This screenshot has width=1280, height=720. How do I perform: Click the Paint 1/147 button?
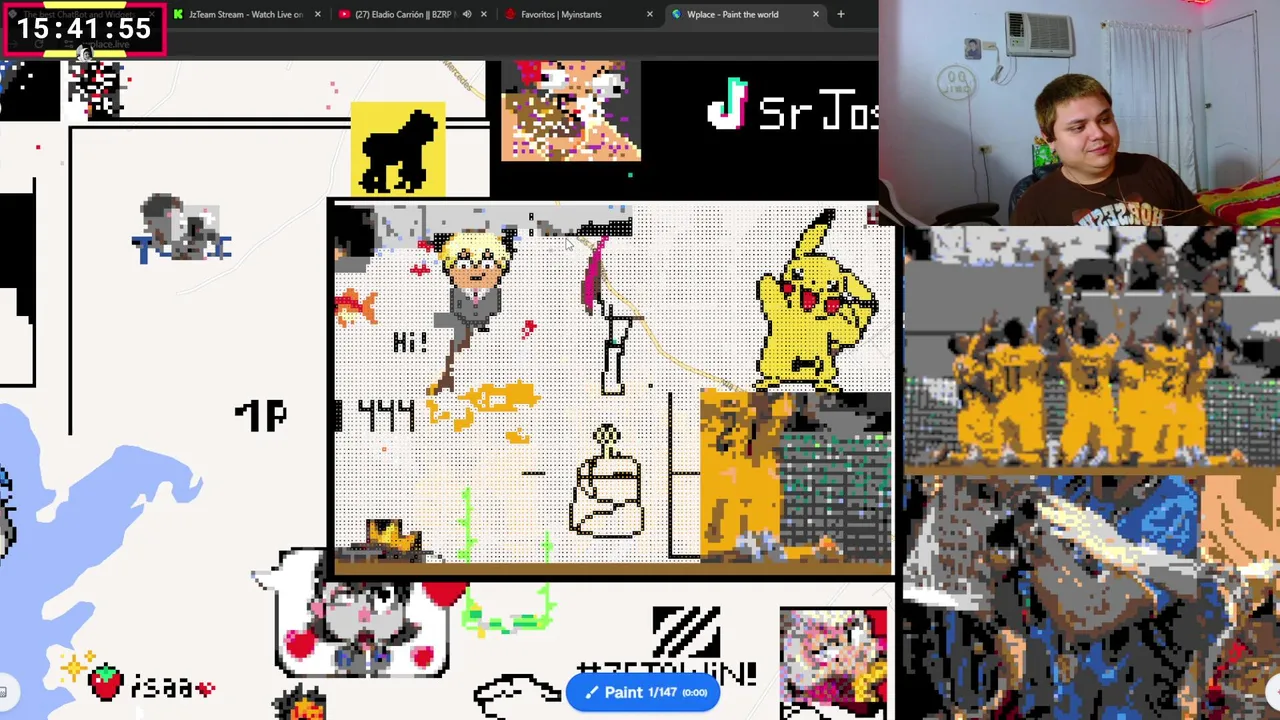[643, 692]
